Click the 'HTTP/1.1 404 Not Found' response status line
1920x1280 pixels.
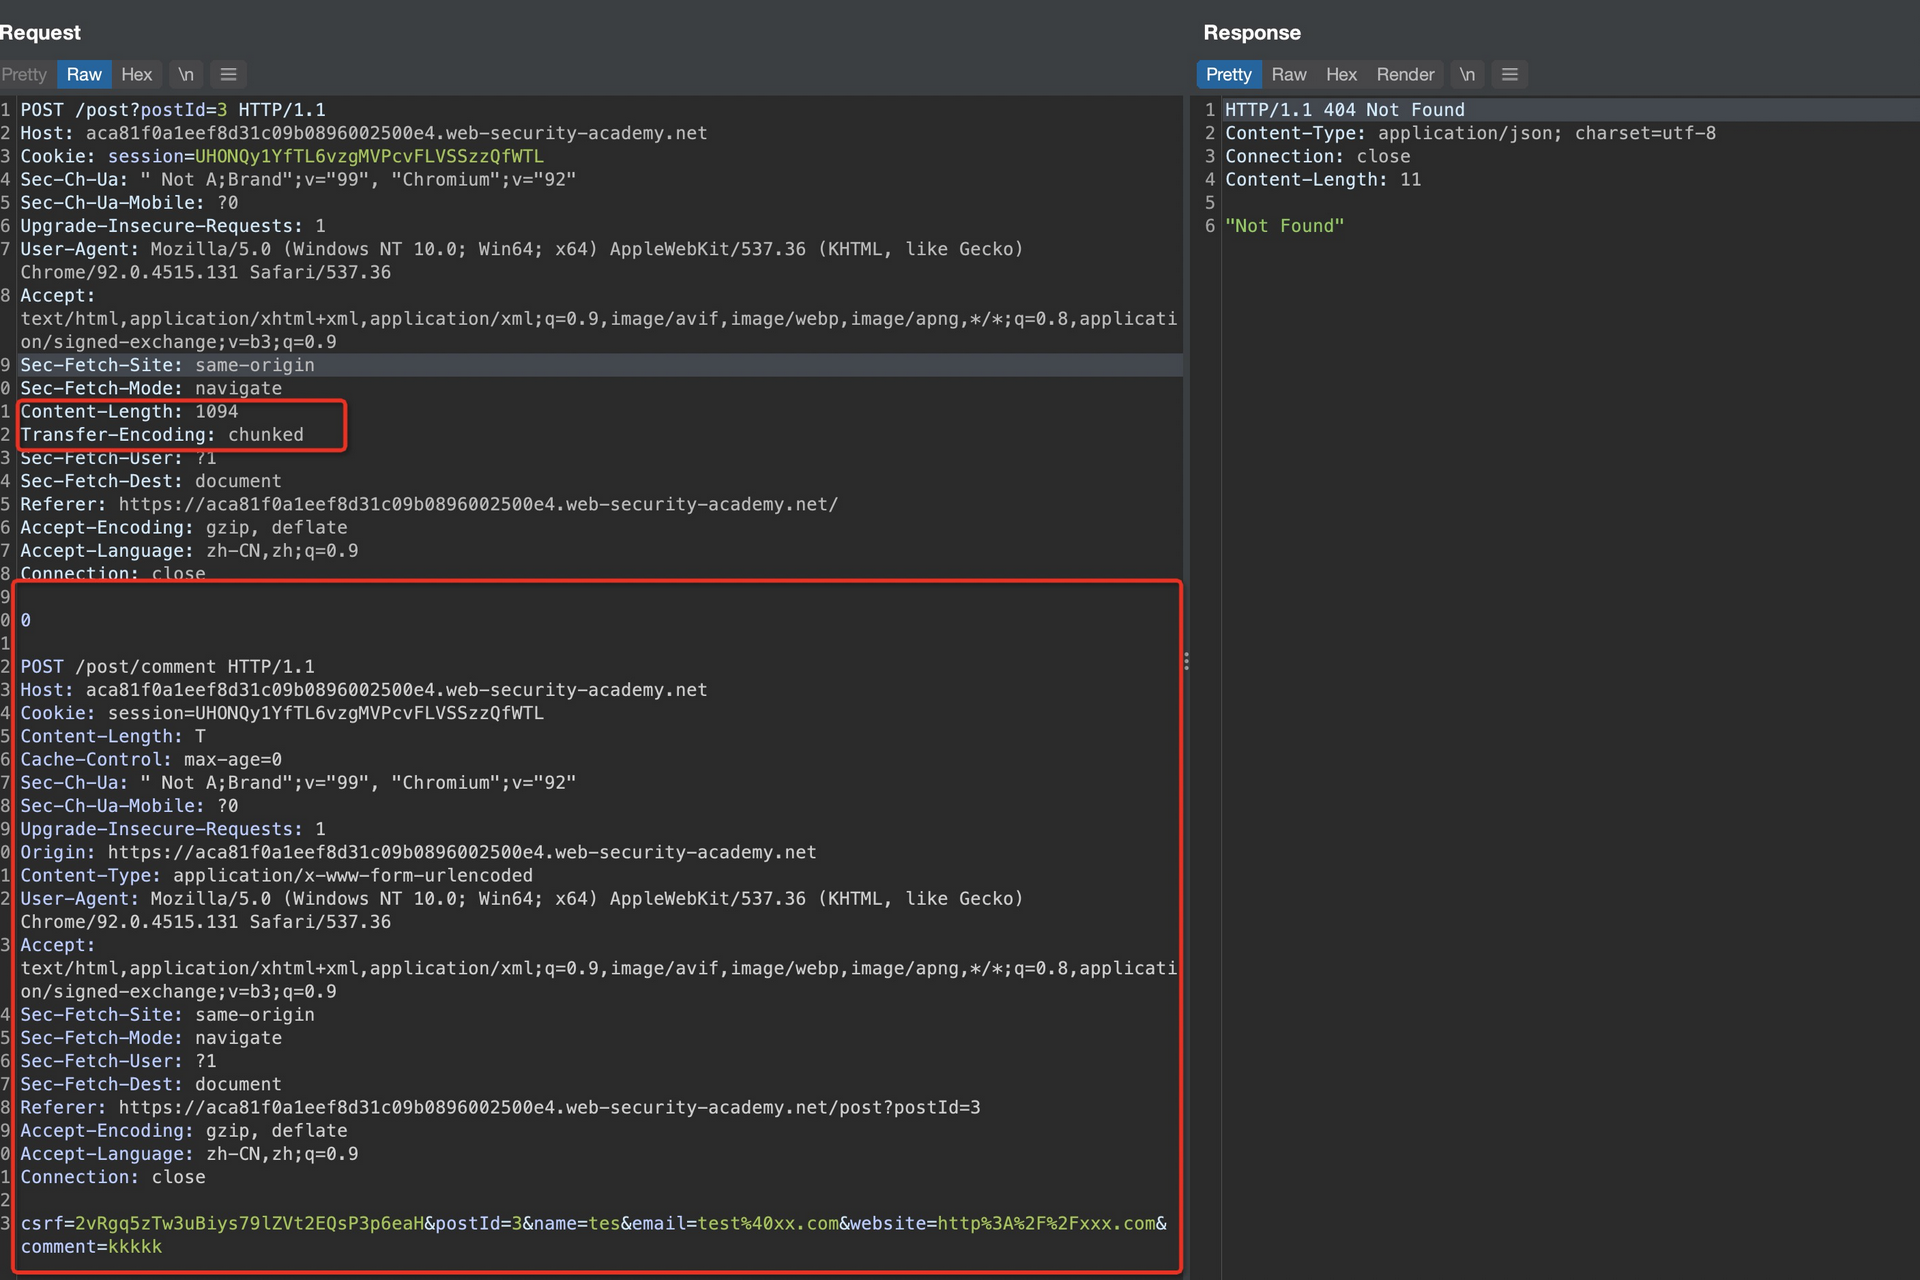[x=1345, y=110]
